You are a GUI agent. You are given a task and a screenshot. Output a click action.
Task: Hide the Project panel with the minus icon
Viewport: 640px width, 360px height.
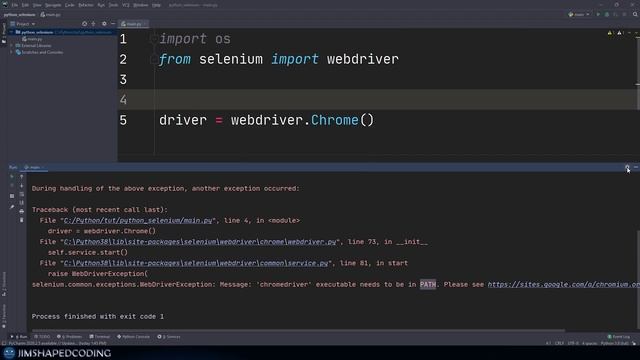pos(113,24)
